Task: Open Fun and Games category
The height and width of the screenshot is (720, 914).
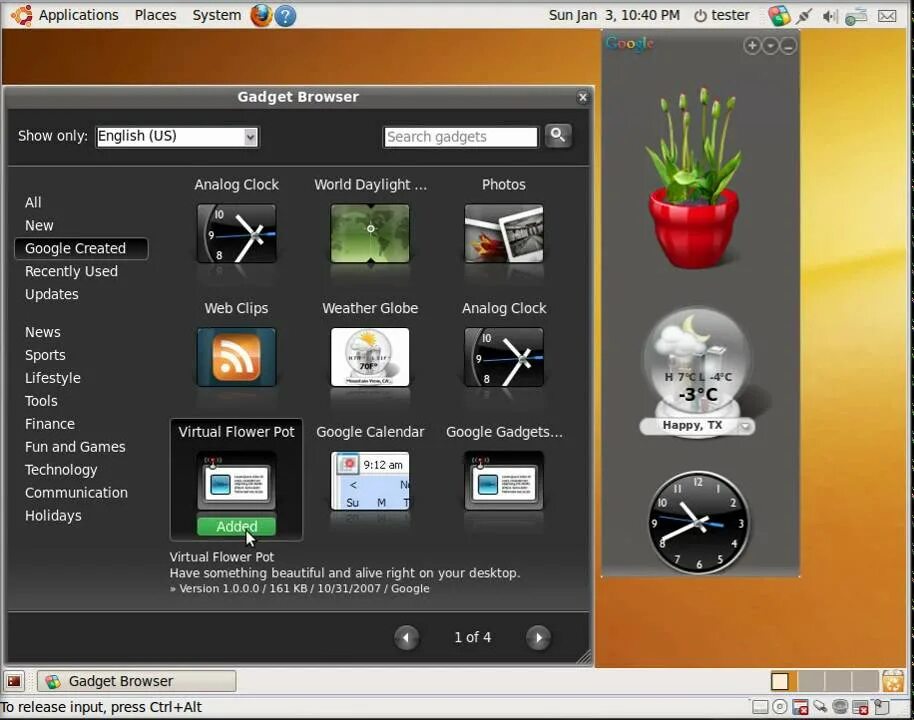Action: tap(75, 447)
